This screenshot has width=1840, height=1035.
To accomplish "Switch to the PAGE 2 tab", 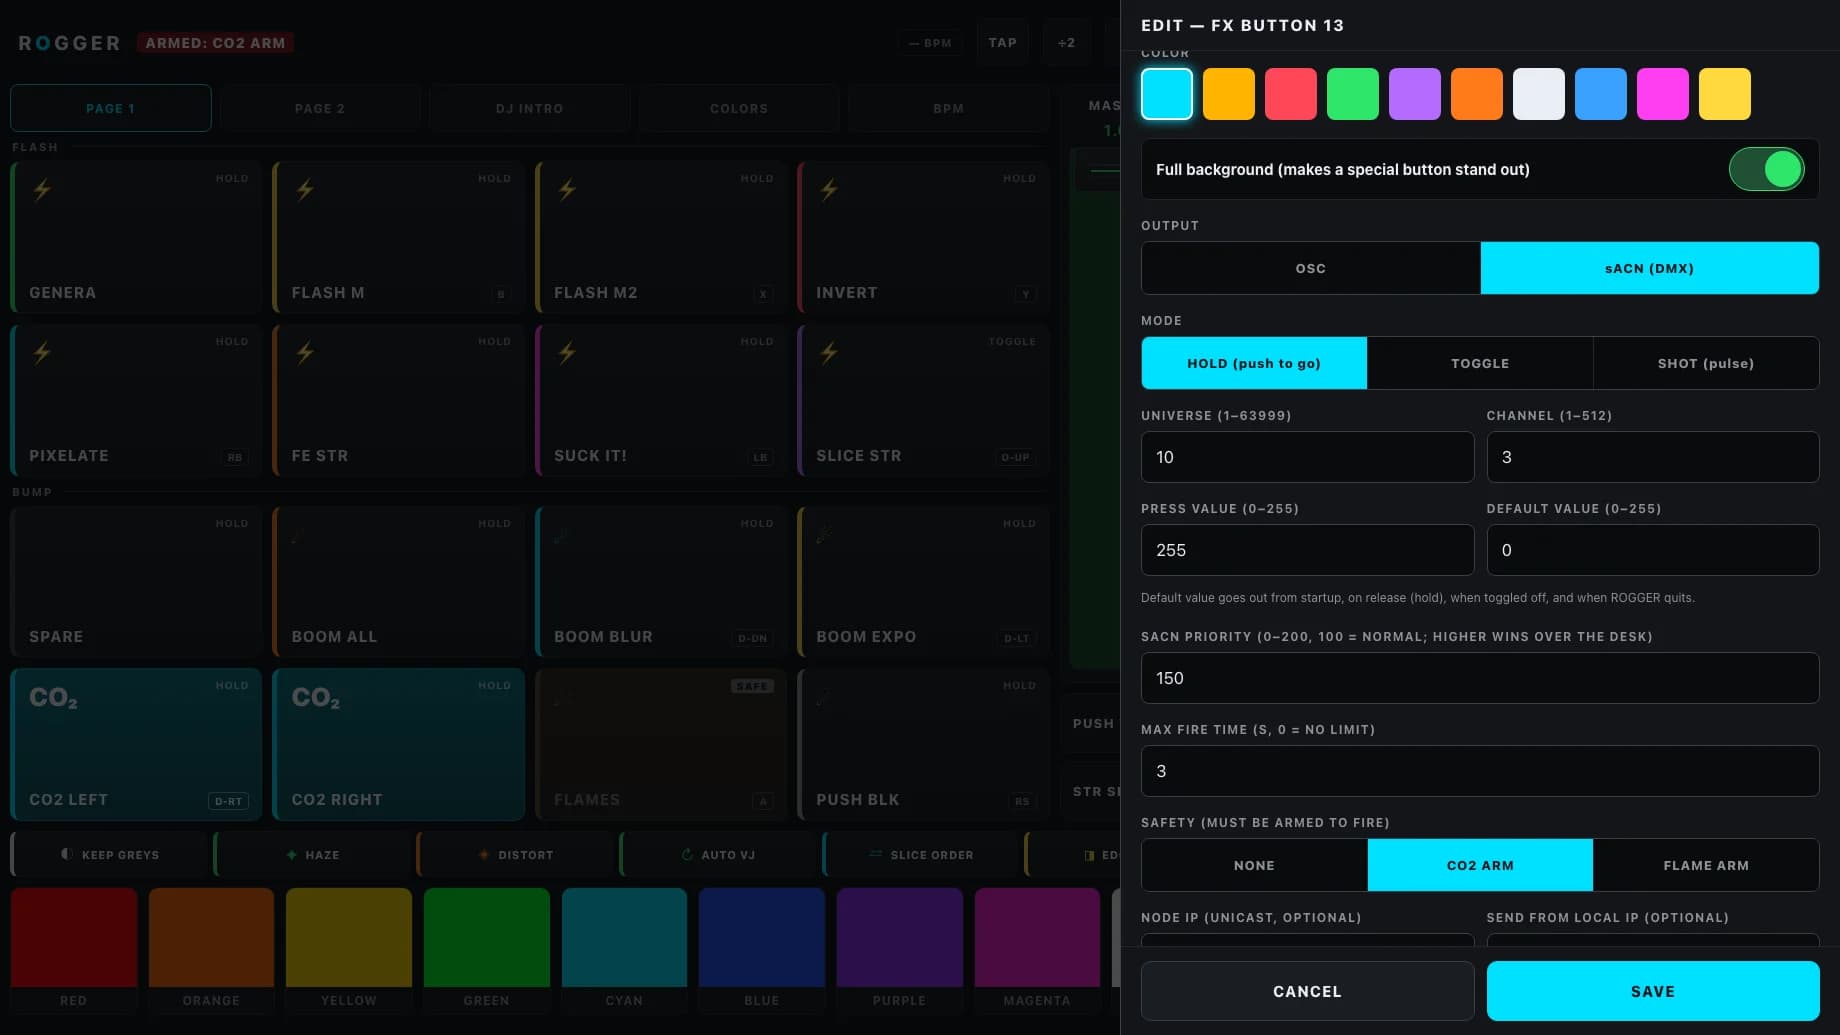I will pos(320,108).
